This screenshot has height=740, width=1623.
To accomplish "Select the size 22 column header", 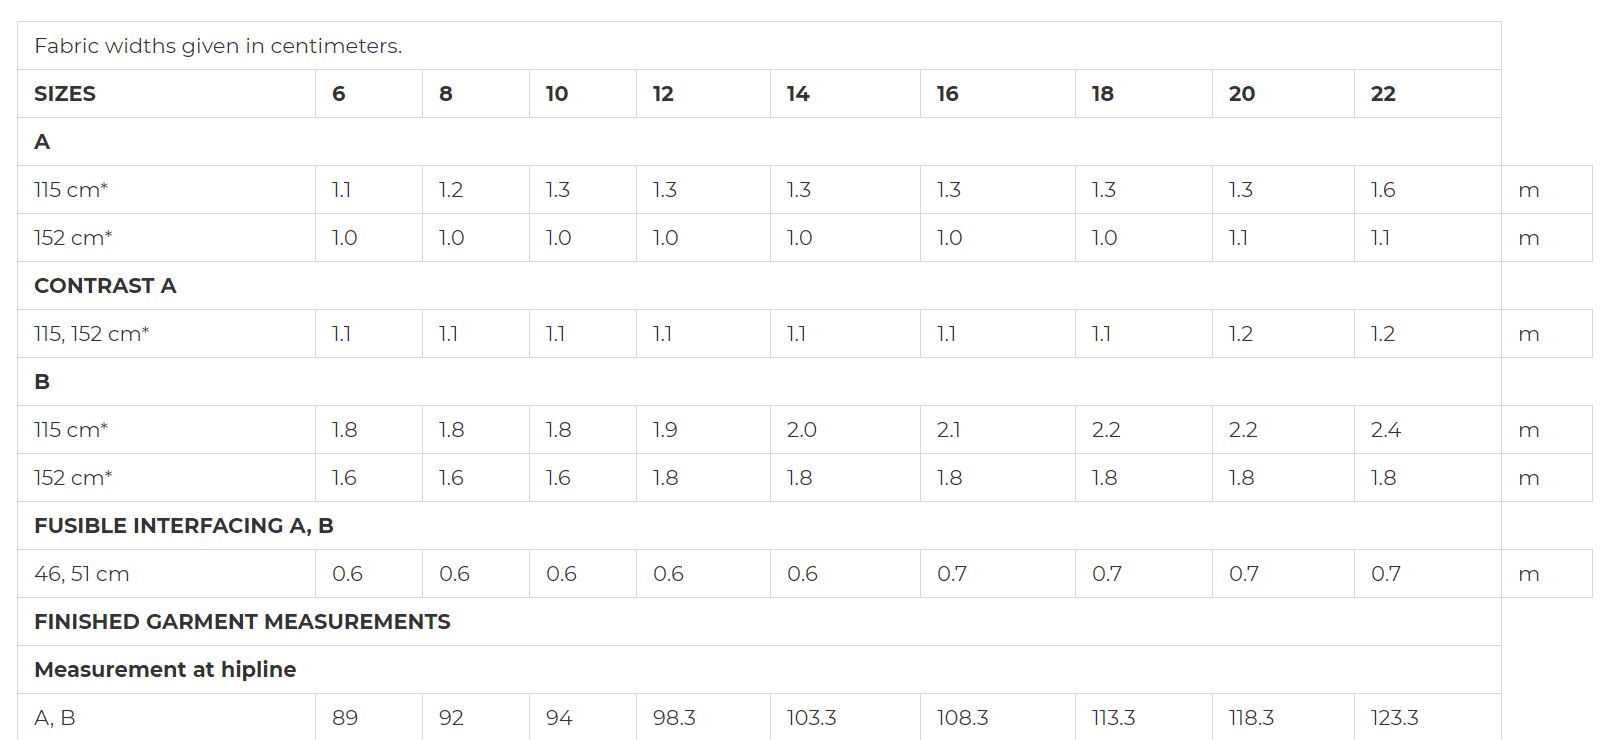I will 1427,94.
